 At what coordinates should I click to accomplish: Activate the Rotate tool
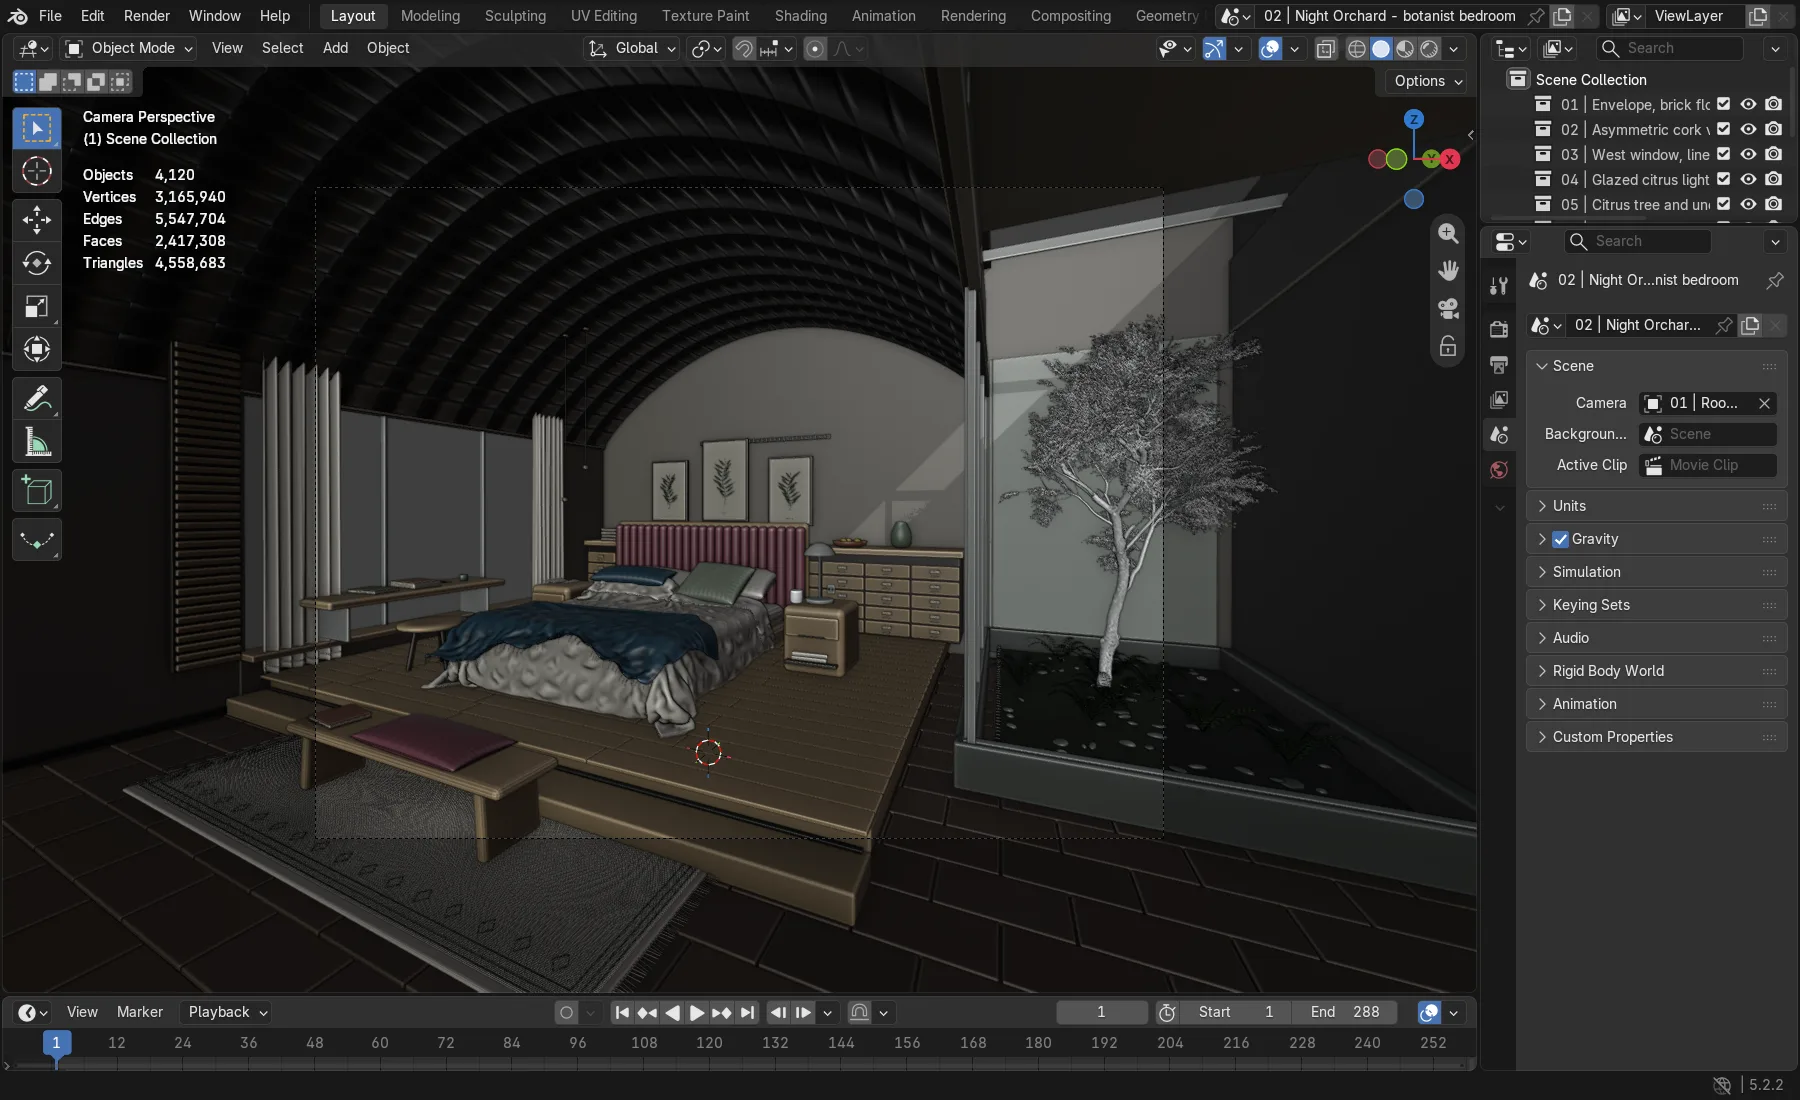click(37, 263)
